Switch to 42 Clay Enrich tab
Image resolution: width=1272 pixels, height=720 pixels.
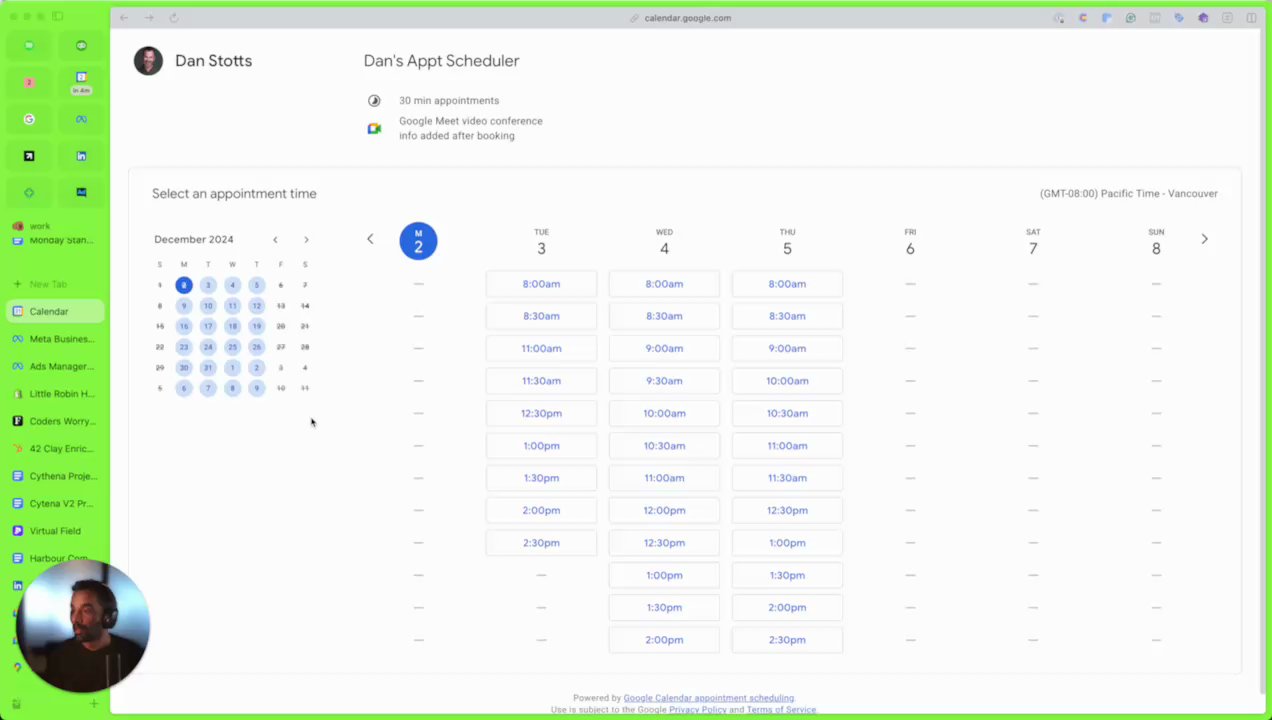[56, 448]
